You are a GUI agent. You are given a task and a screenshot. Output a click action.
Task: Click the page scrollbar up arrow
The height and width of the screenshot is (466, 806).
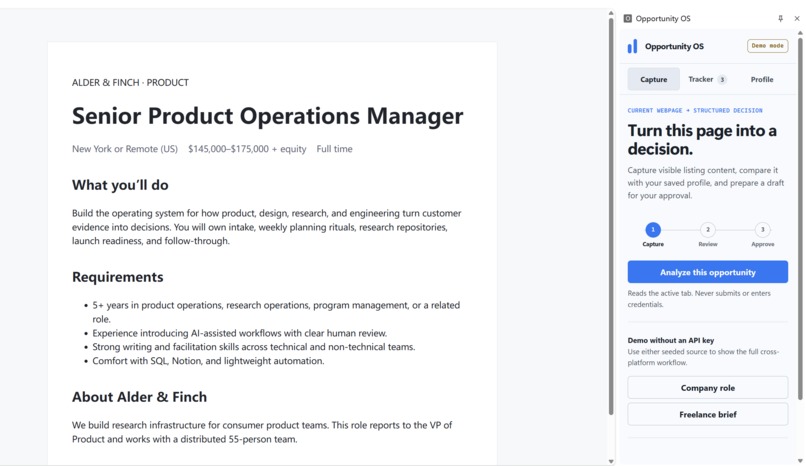coord(611,13)
